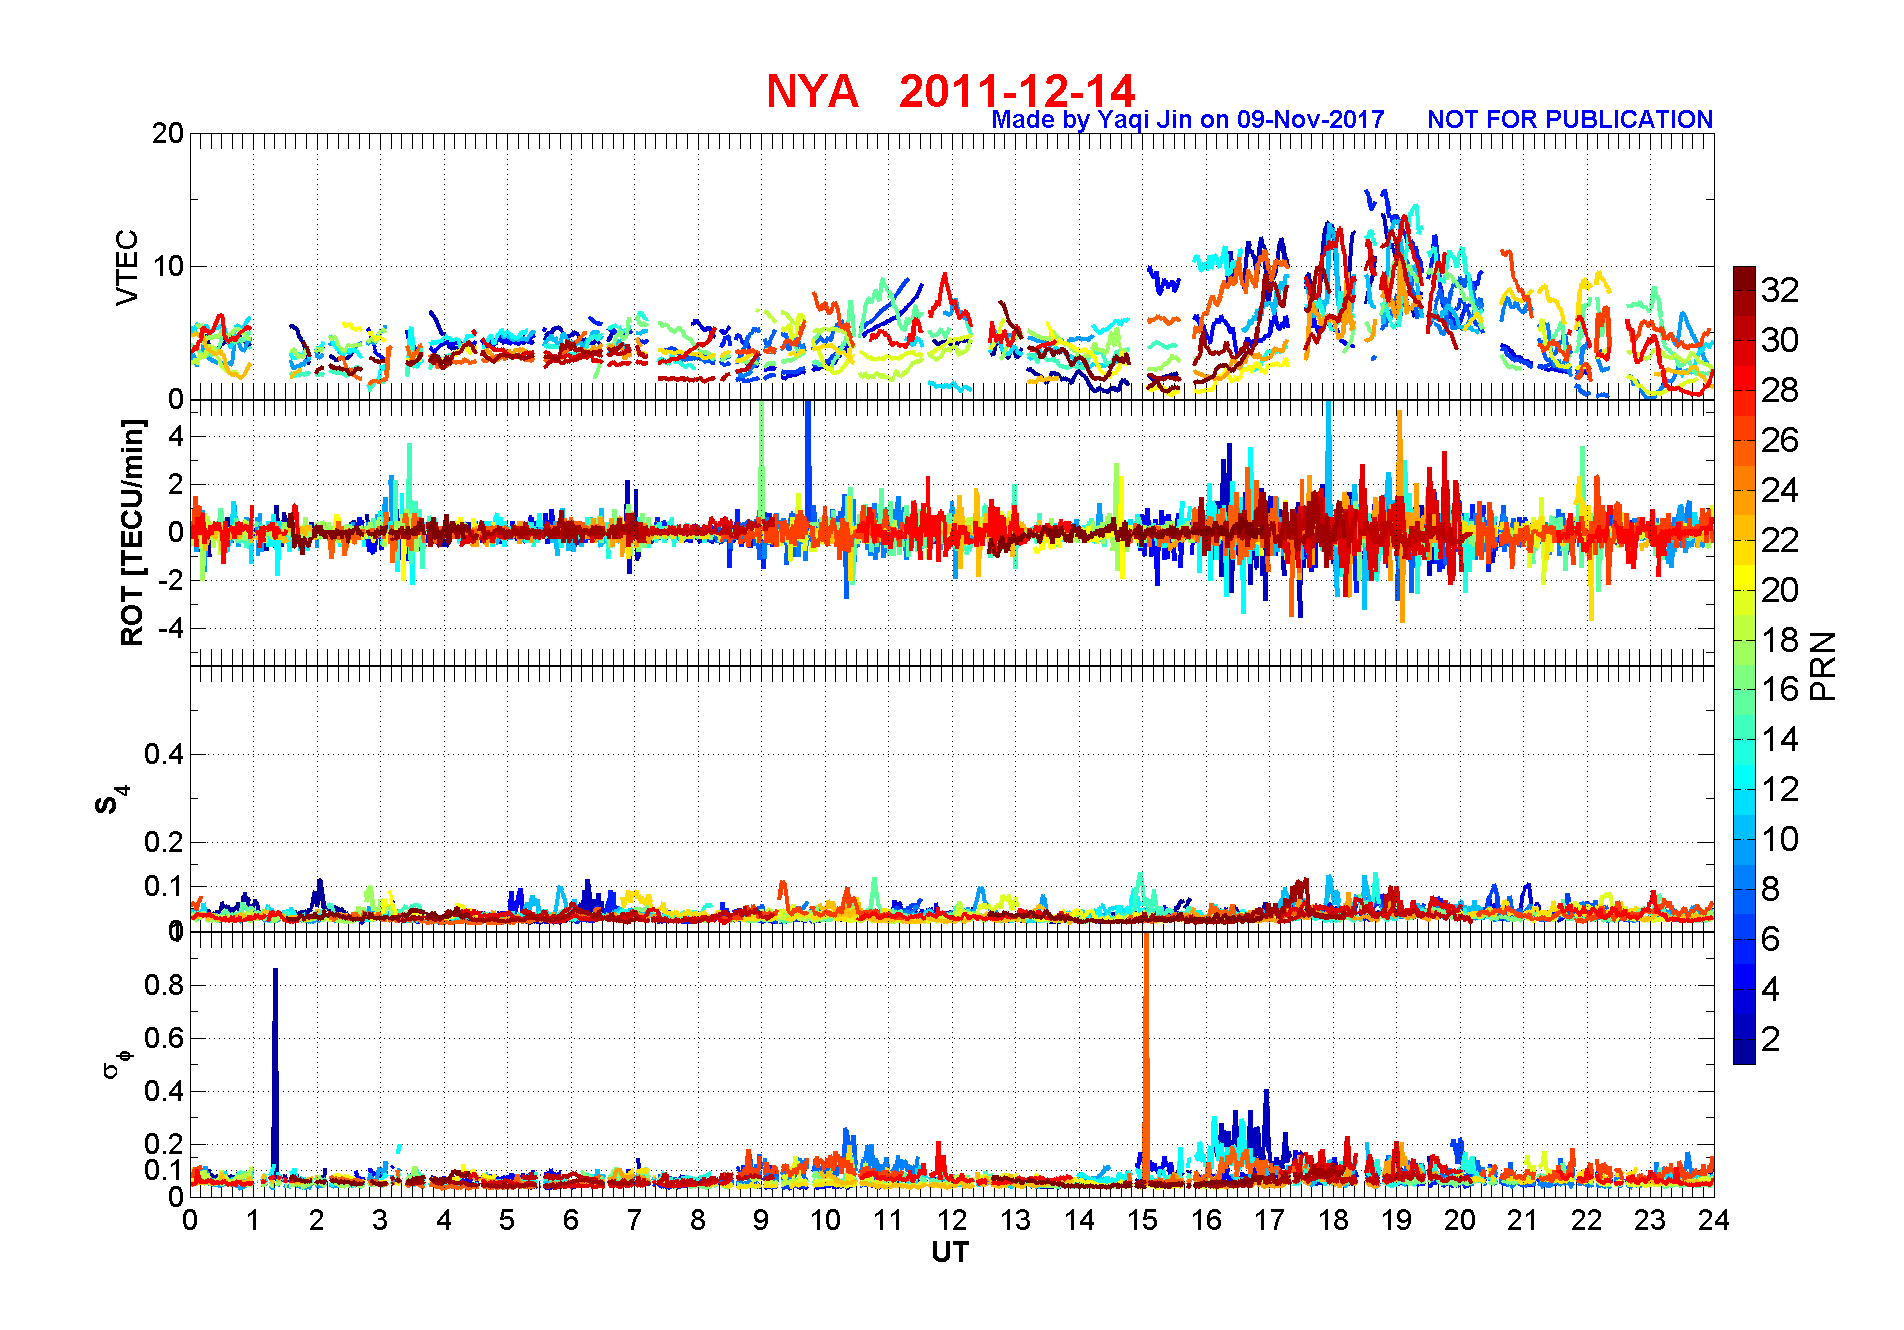The width and height of the screenshot is (1904, 1330).
Task: Click the "NOT FOR PUBLICATION" notice
Action: 1570,120
